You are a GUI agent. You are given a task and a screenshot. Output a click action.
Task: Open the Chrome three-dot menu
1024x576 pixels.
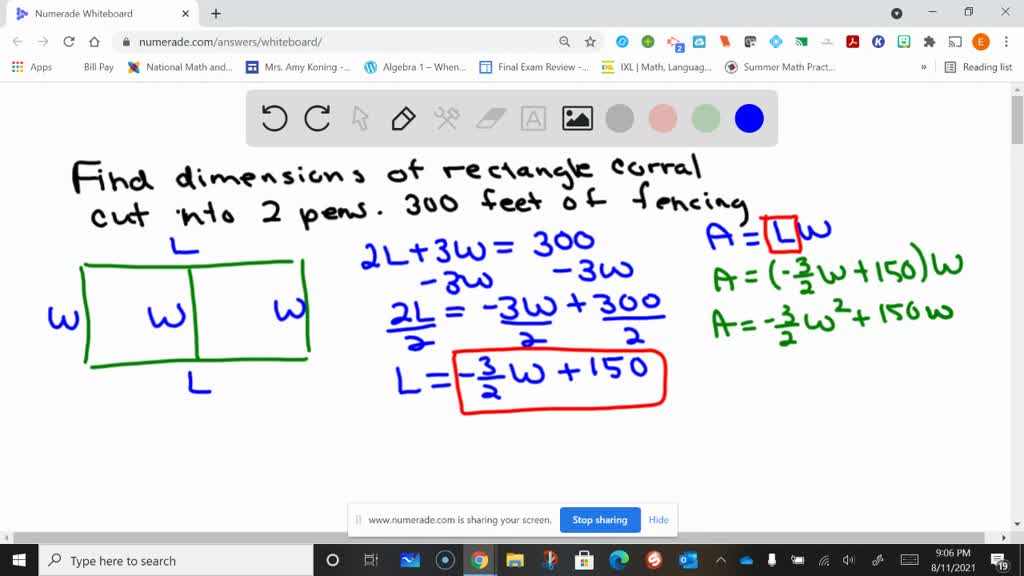(x=1006, y=43)
